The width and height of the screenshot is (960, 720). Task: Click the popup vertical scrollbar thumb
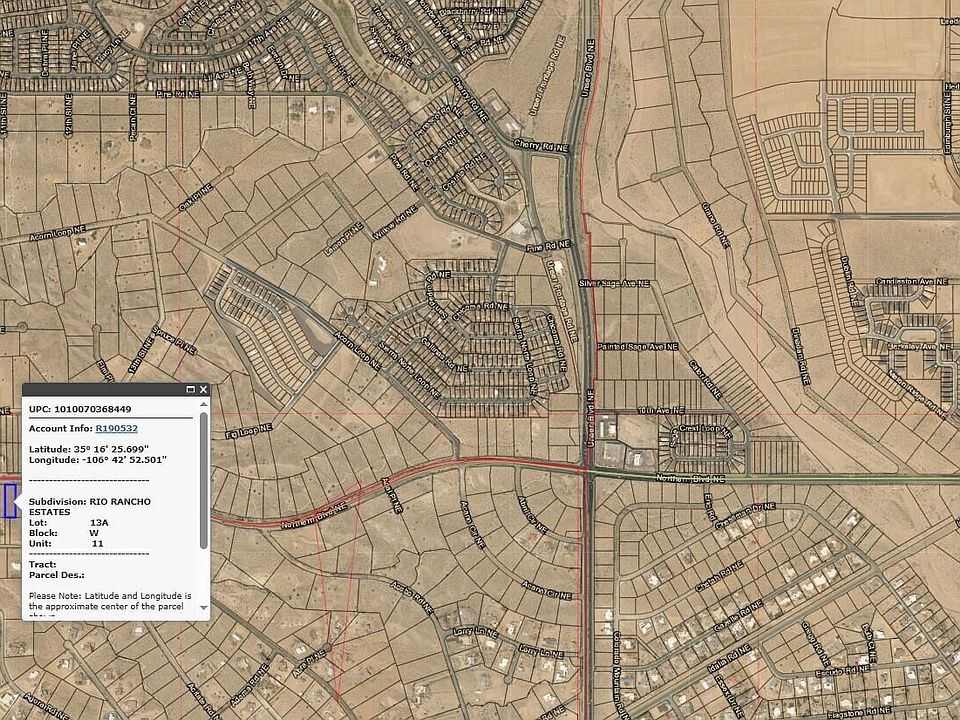[203, 480]
